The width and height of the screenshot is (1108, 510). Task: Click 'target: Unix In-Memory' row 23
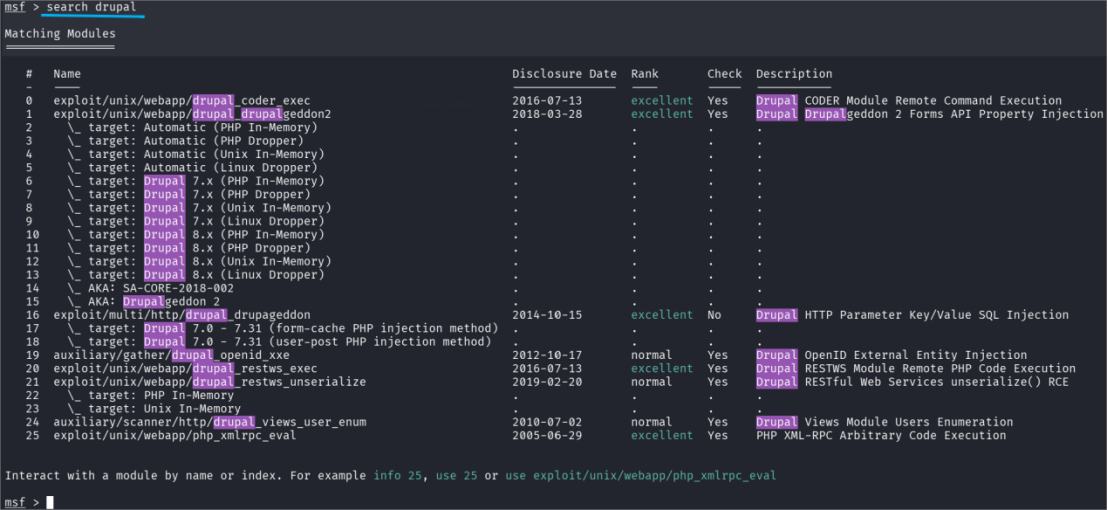click(x=154, y=409)
